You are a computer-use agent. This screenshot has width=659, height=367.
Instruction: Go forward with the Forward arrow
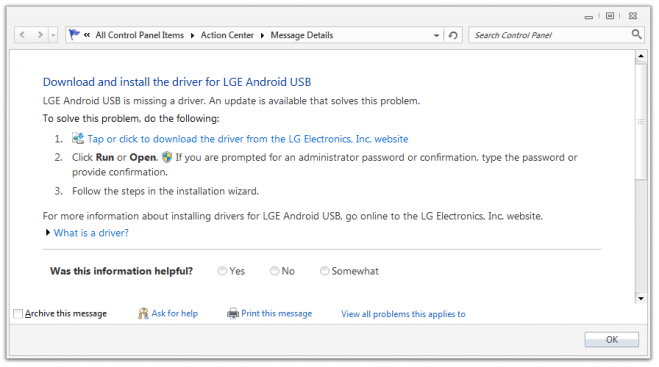click(x=40, y=35)
